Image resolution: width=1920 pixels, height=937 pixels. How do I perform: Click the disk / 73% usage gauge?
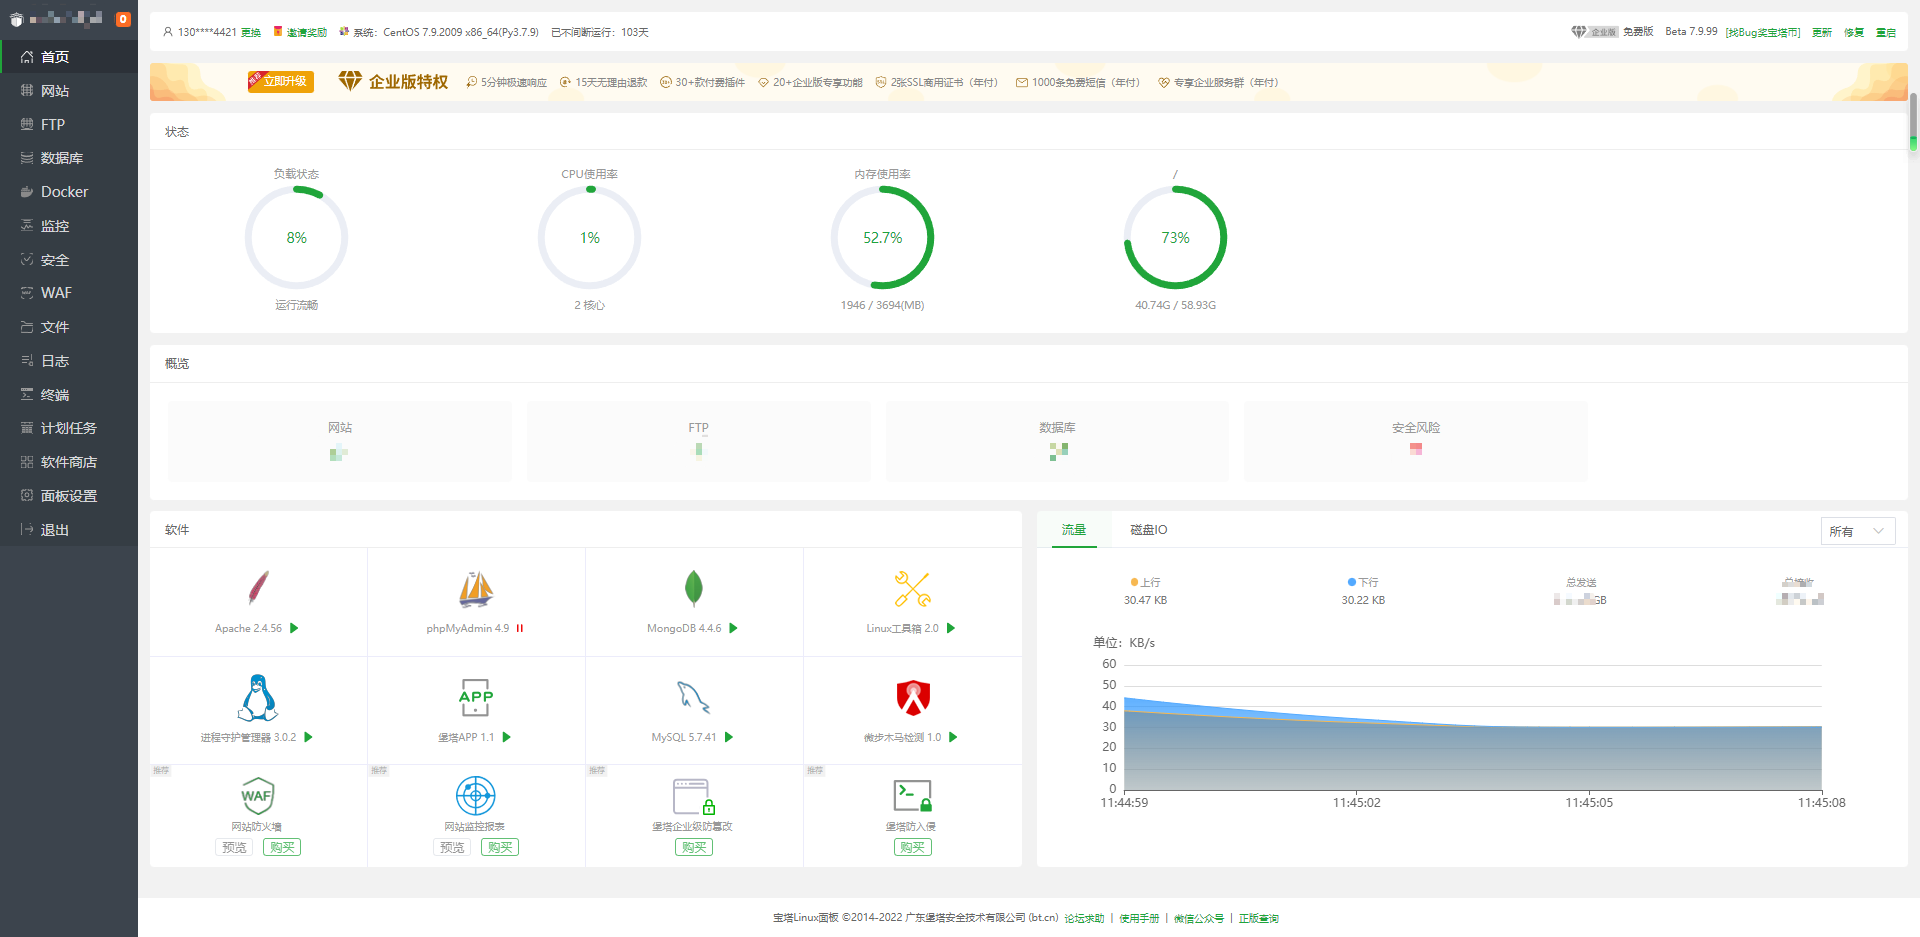click(1176, 238)
